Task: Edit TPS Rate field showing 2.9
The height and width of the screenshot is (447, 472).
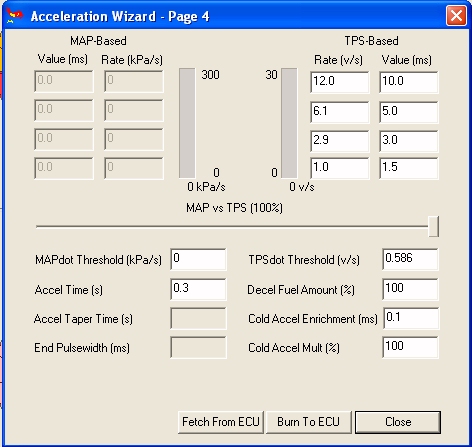Action: [x=340, y=141]
